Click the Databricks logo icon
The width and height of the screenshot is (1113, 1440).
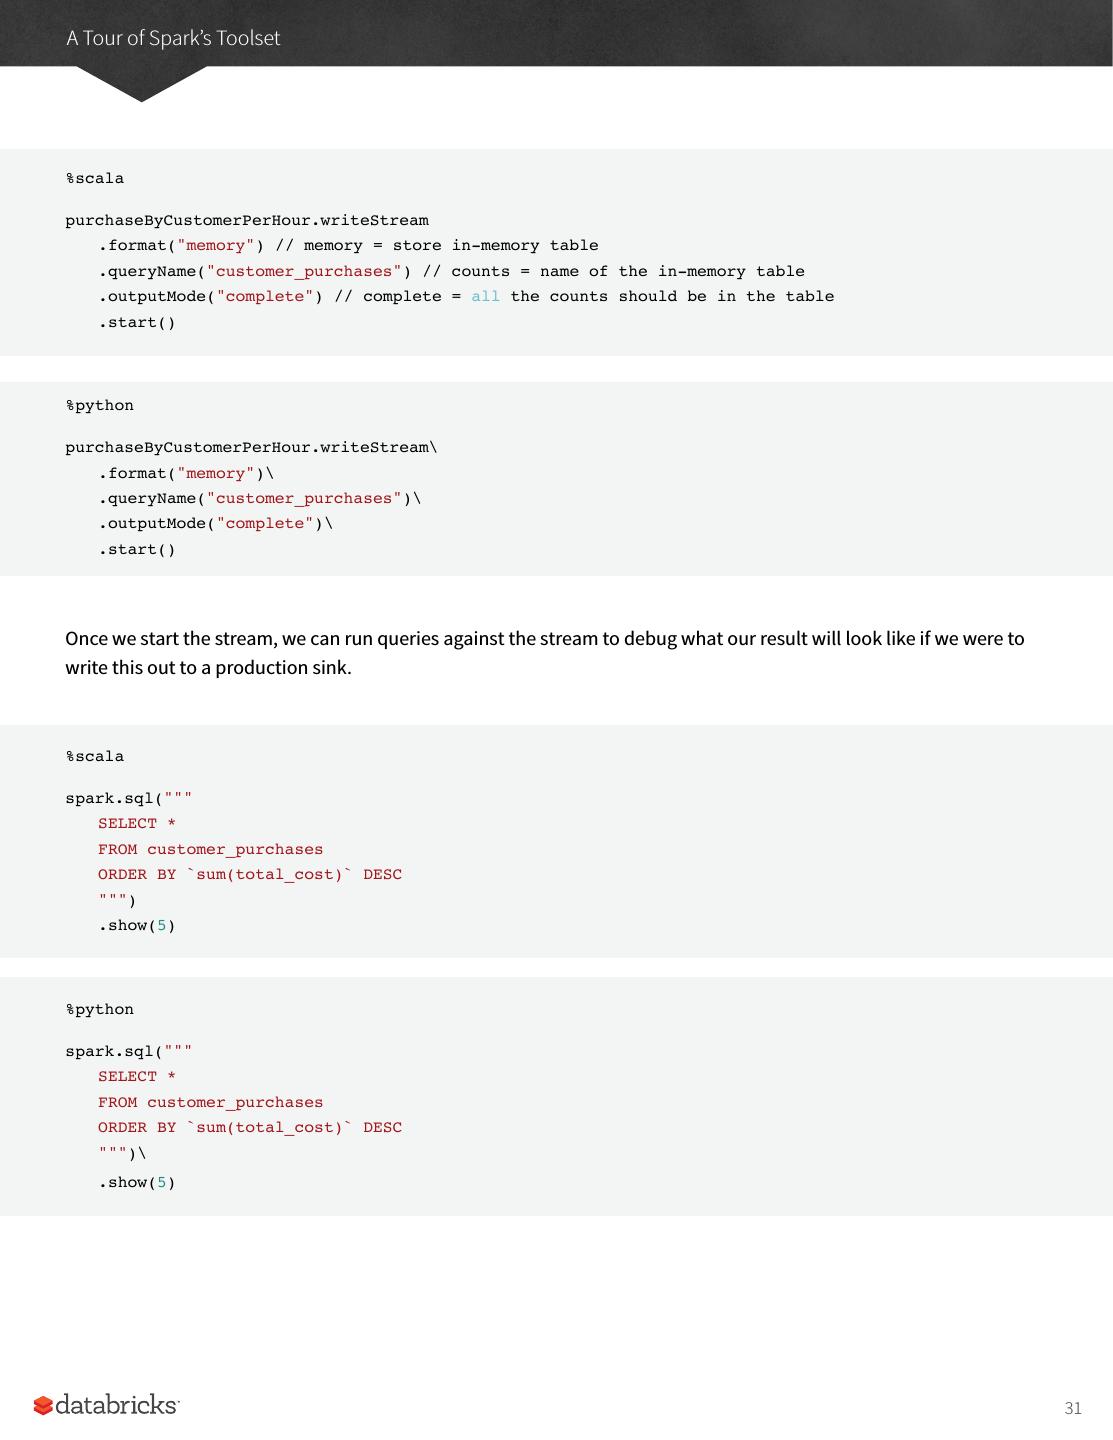coord(43,1406)
